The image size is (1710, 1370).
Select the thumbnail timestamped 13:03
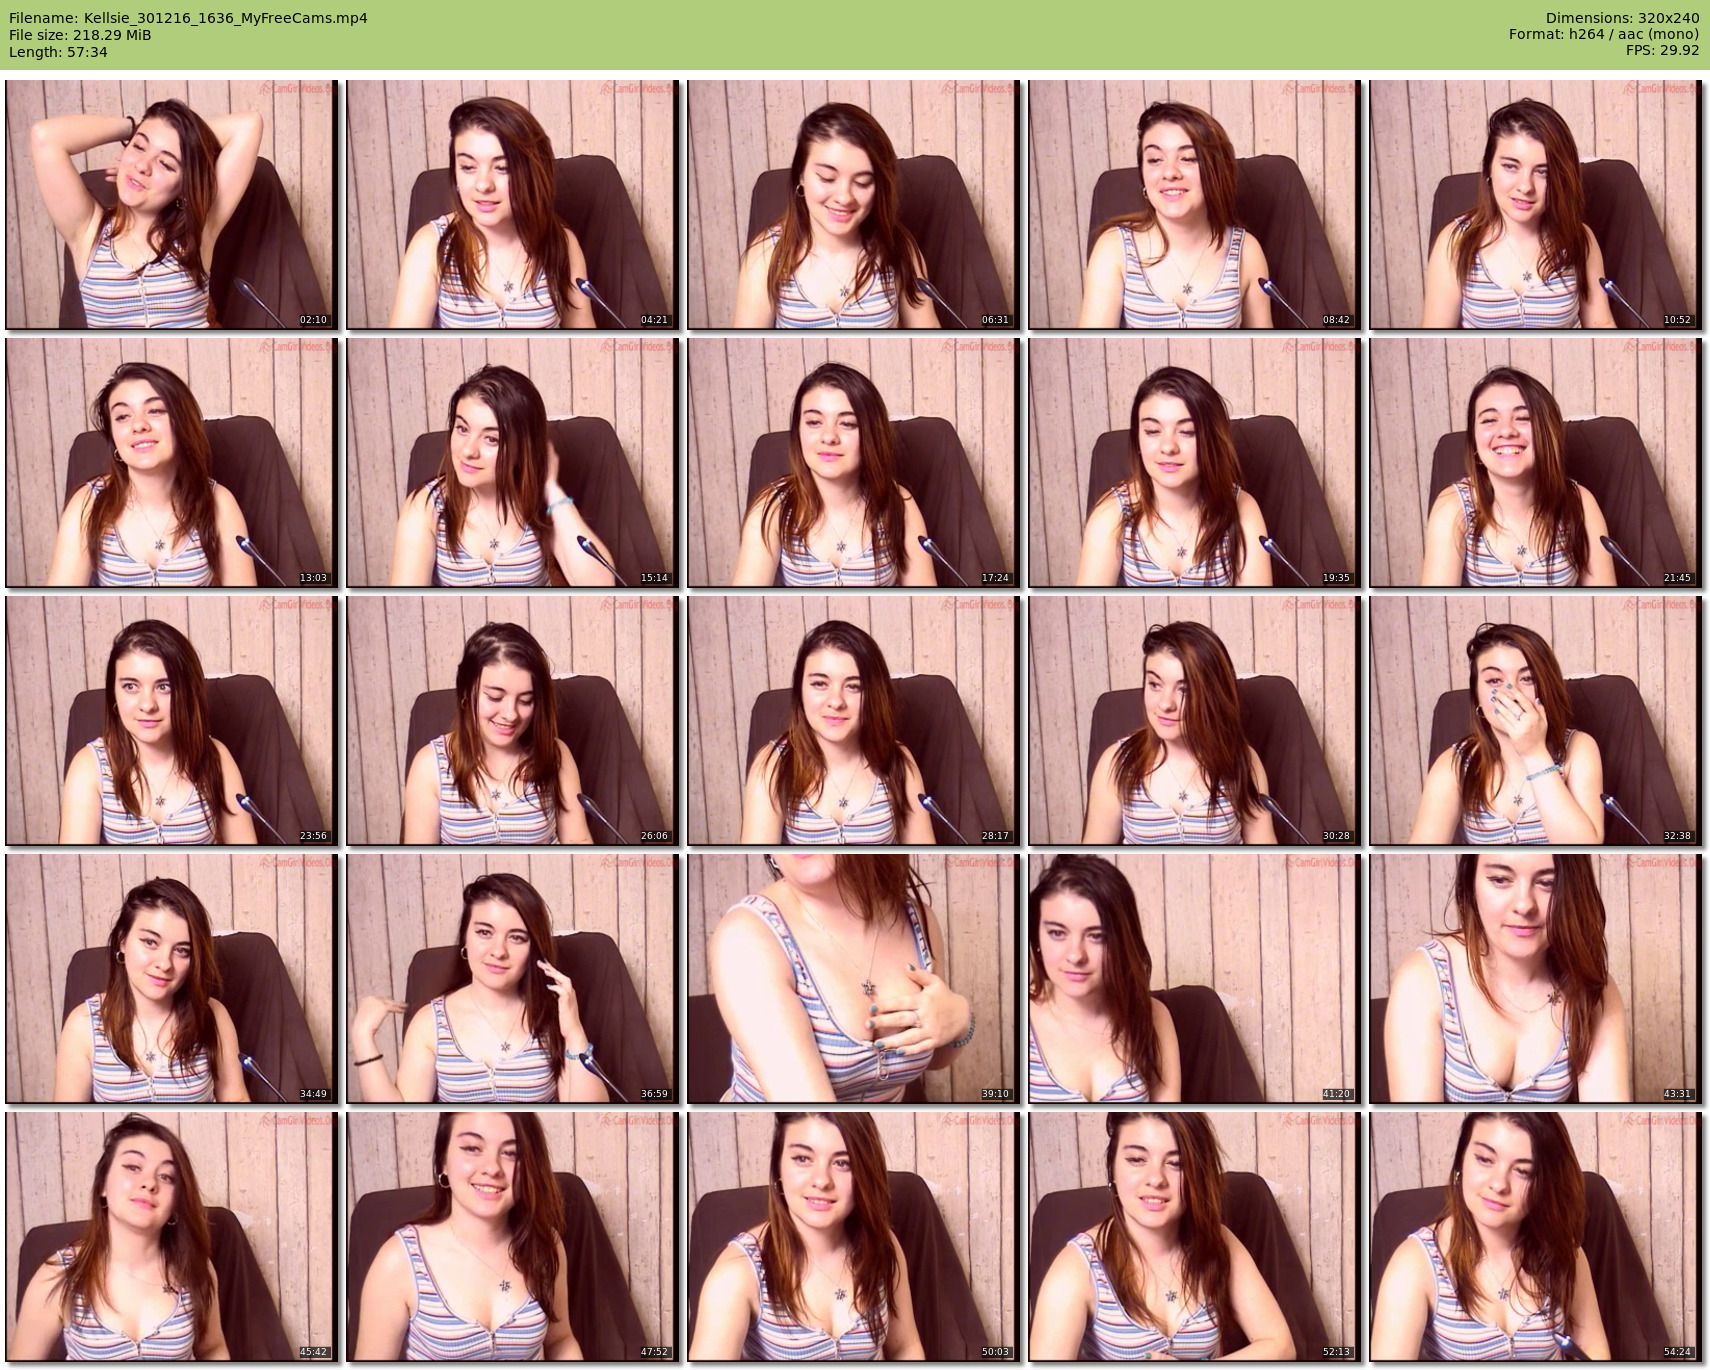(172, 462)
